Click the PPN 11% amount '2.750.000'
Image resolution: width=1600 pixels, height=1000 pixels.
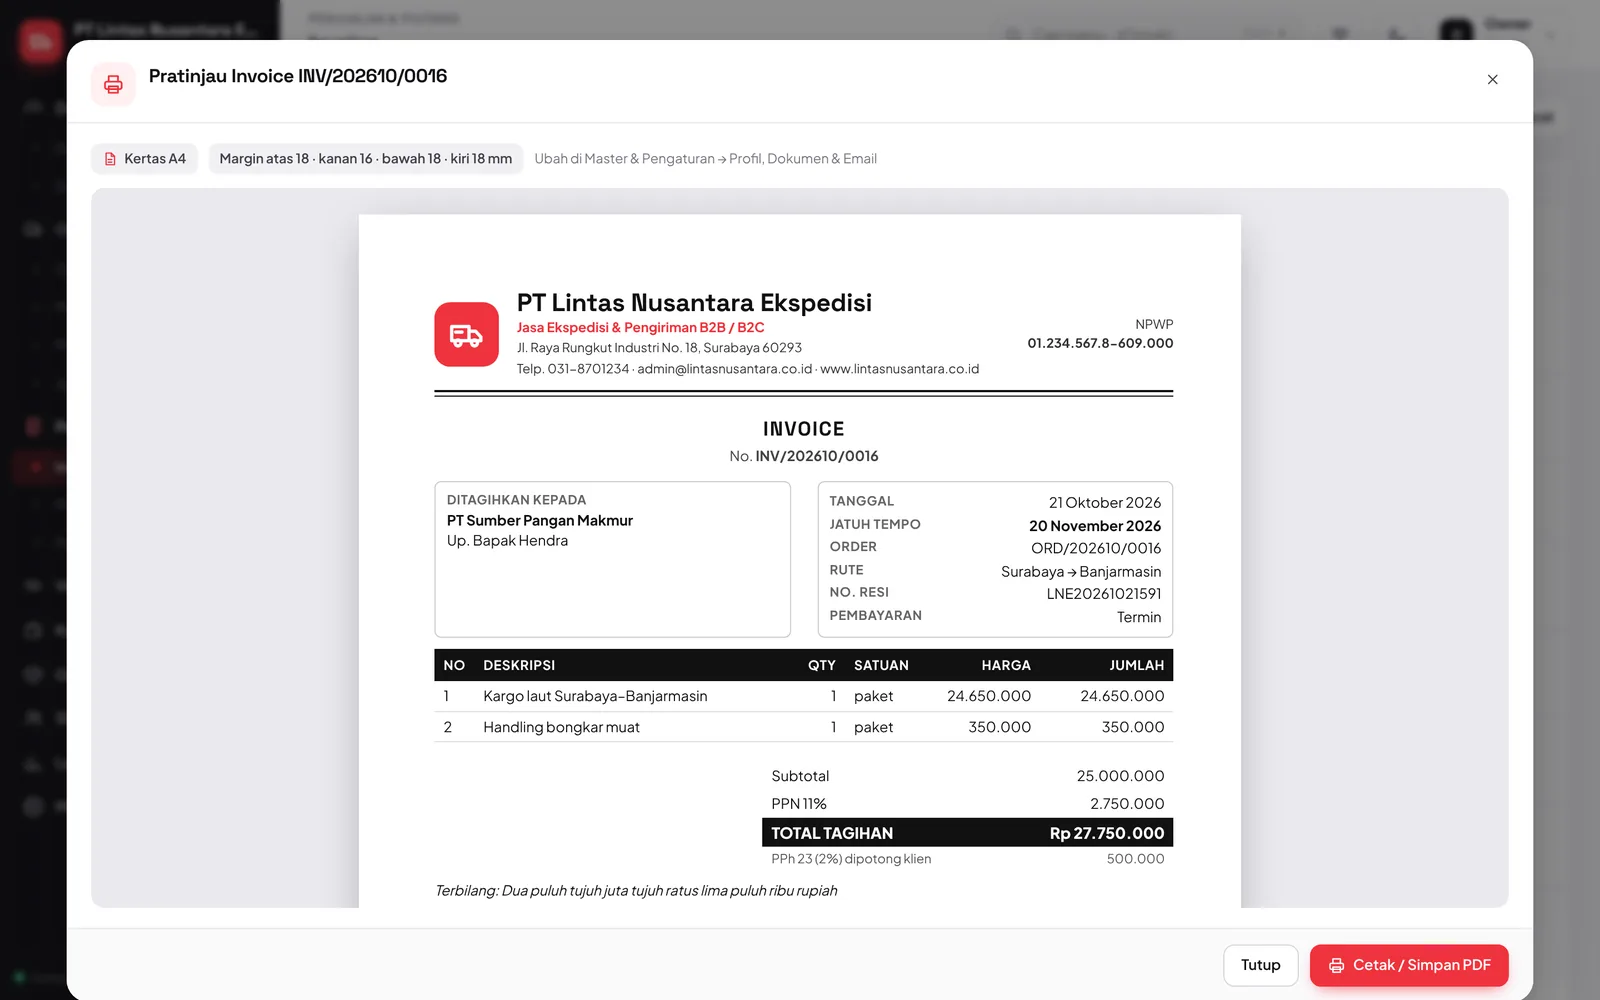pyautogui.click(x=1127, y=804)
